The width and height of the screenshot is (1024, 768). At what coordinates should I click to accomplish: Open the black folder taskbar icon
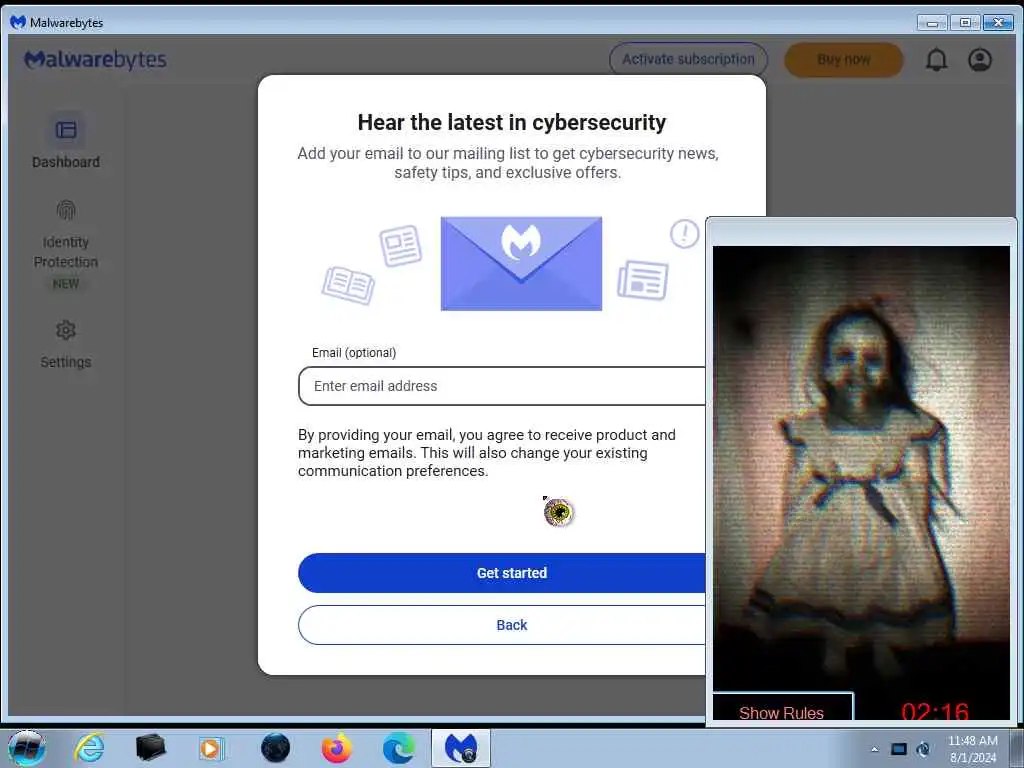tap(151, 748)
